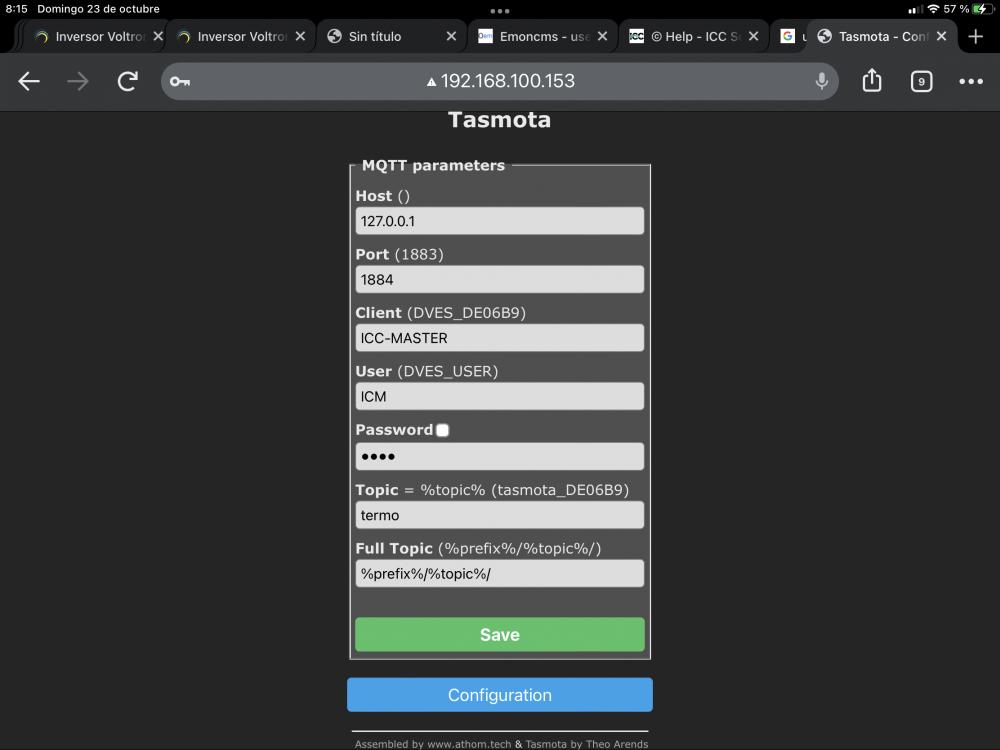Edit the Client field ICC-MASTER

pos(499,338)
